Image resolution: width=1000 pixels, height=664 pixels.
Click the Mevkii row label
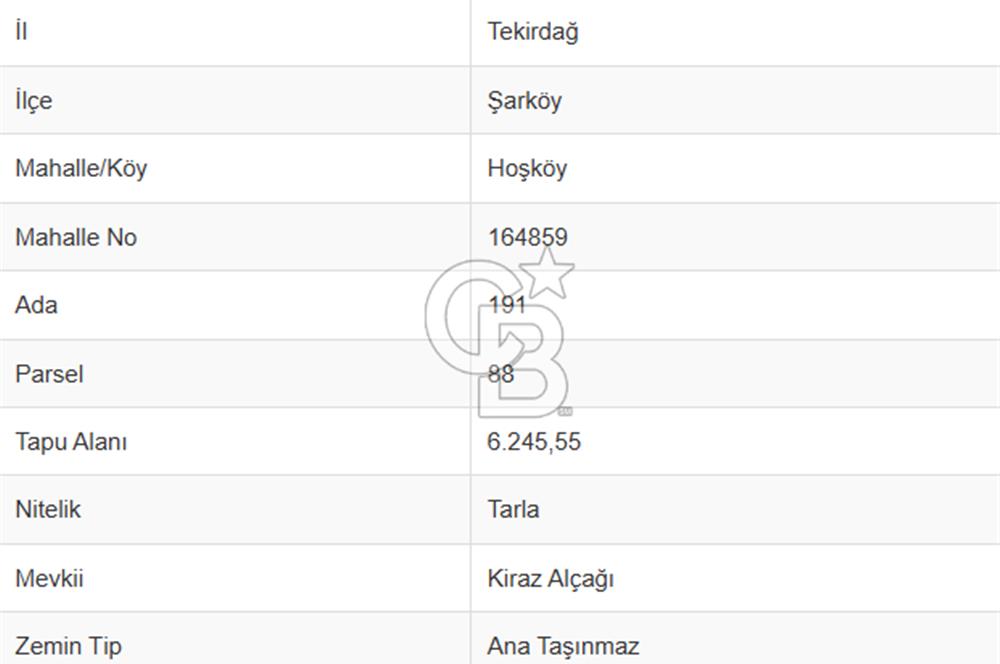point(48,578)
